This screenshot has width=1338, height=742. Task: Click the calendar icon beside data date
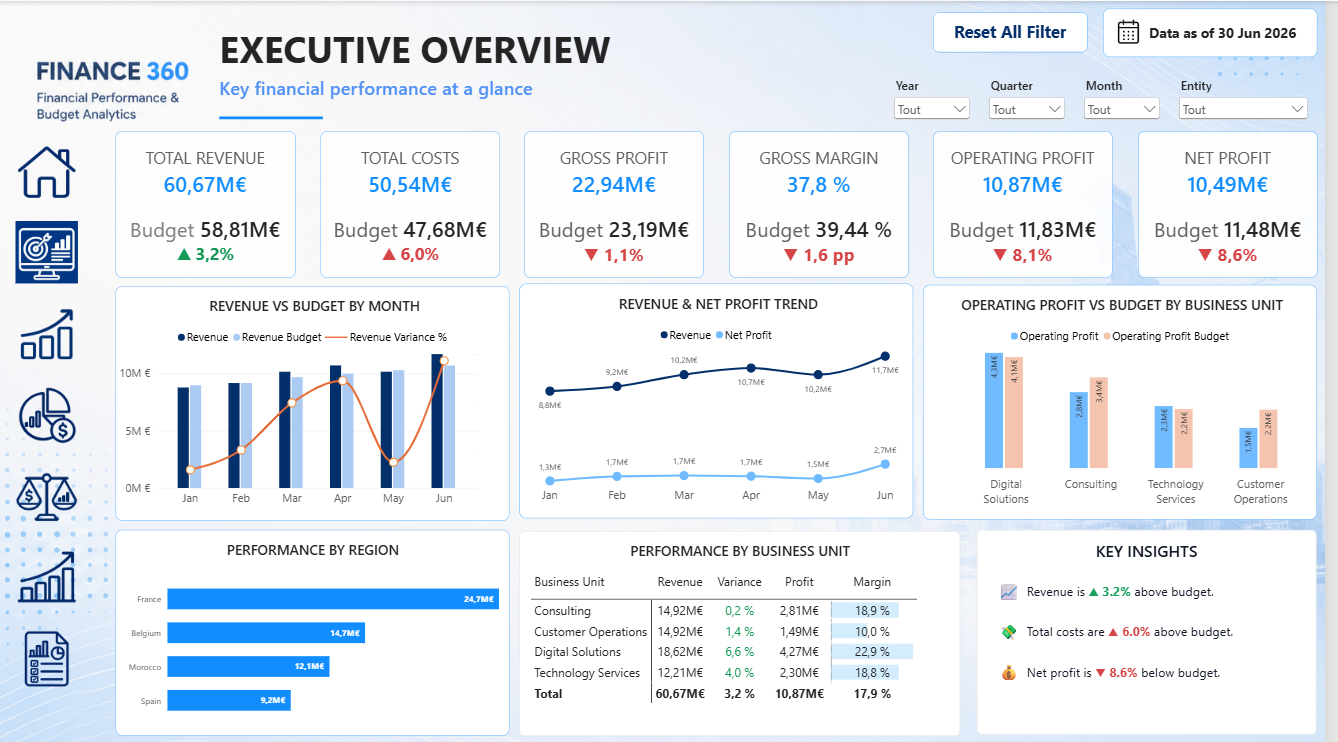[1128, 32]
